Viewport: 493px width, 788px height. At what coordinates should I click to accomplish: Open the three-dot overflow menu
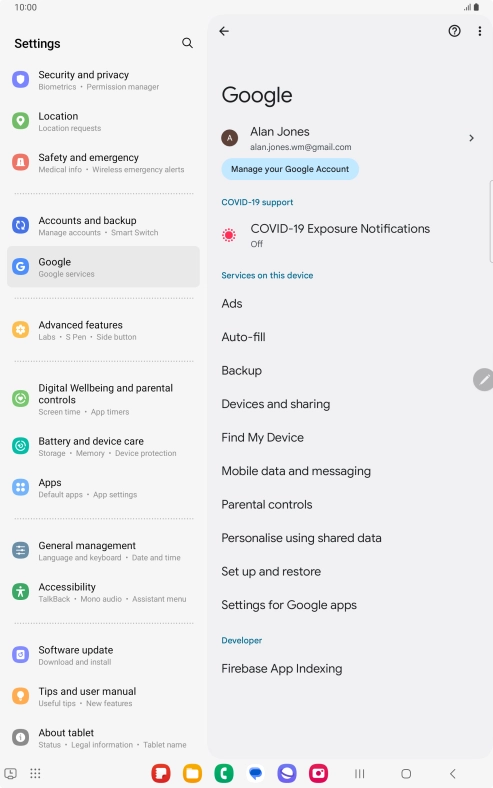coord(479,31)
